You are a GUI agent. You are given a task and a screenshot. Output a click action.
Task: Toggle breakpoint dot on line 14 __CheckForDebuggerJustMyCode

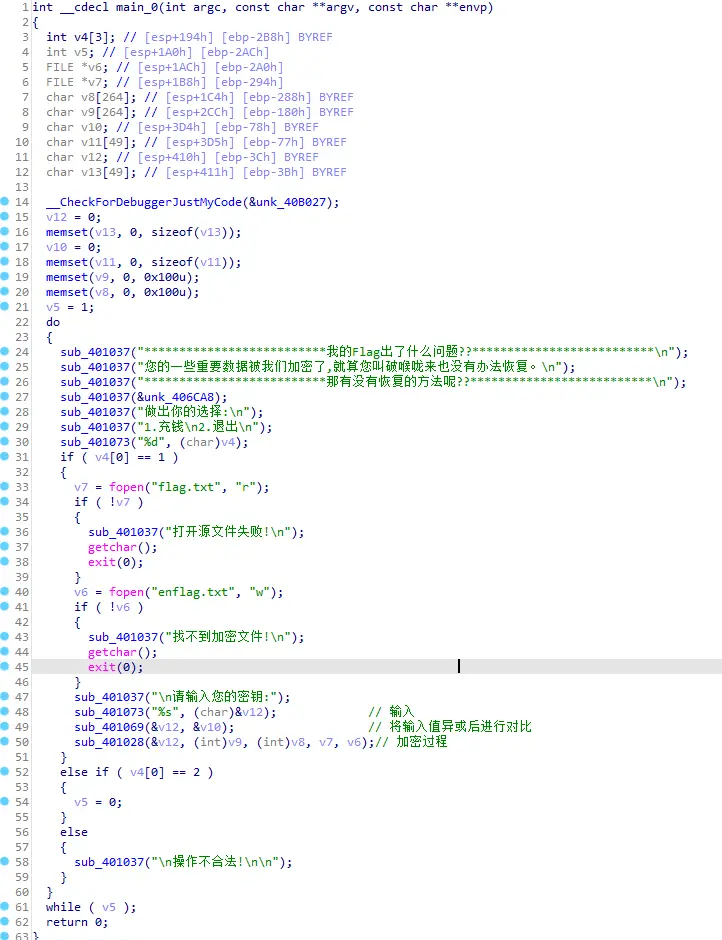4,201
